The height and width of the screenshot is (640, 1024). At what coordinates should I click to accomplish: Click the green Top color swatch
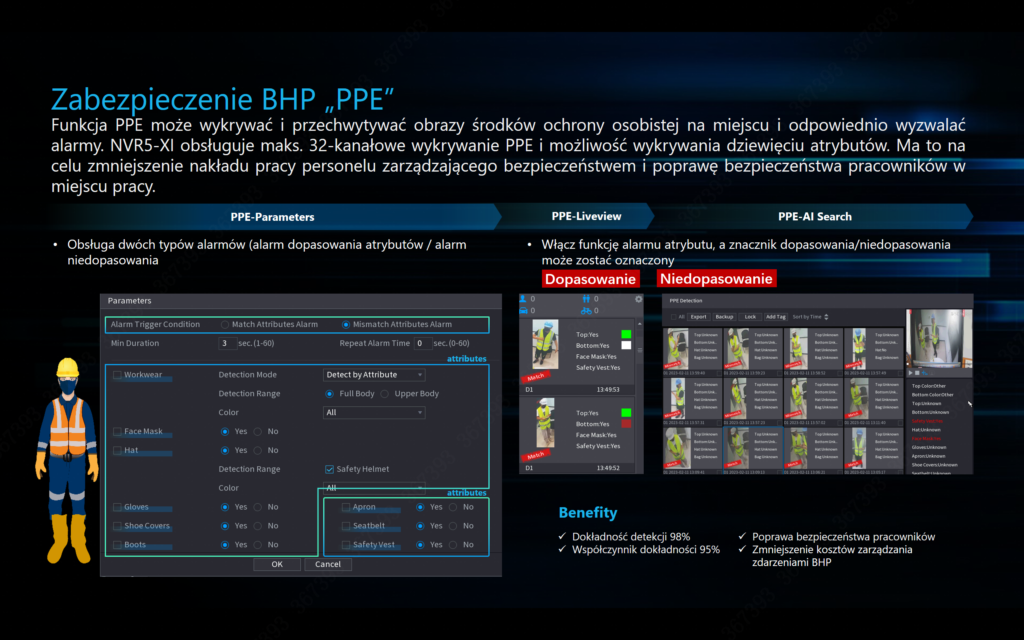coord(627,333)
